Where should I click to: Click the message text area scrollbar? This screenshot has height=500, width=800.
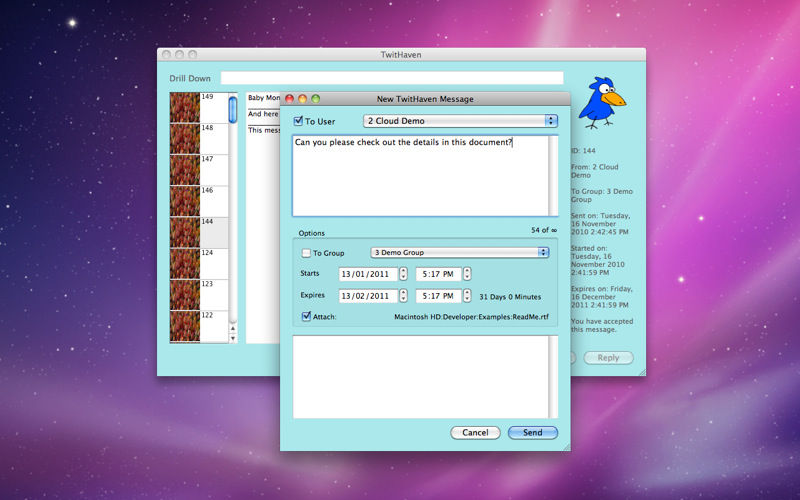click(553, 176)
